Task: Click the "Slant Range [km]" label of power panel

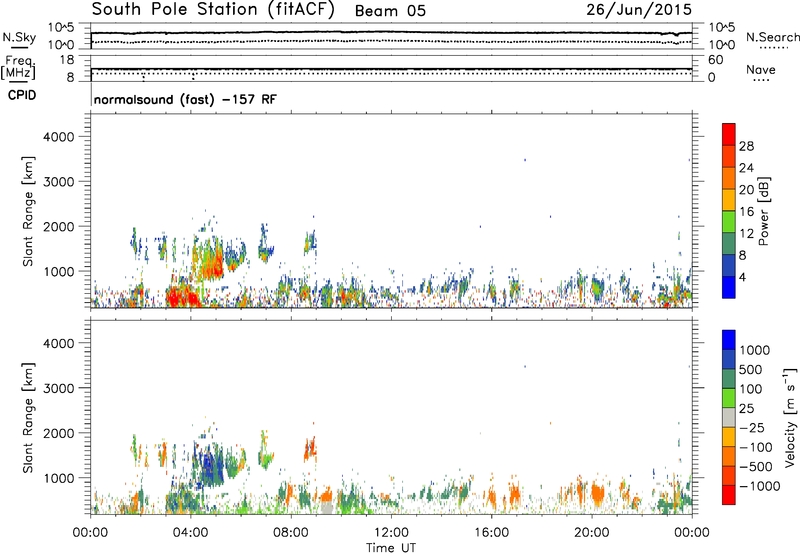Action: pyautogui.click(x=28, y=212)
